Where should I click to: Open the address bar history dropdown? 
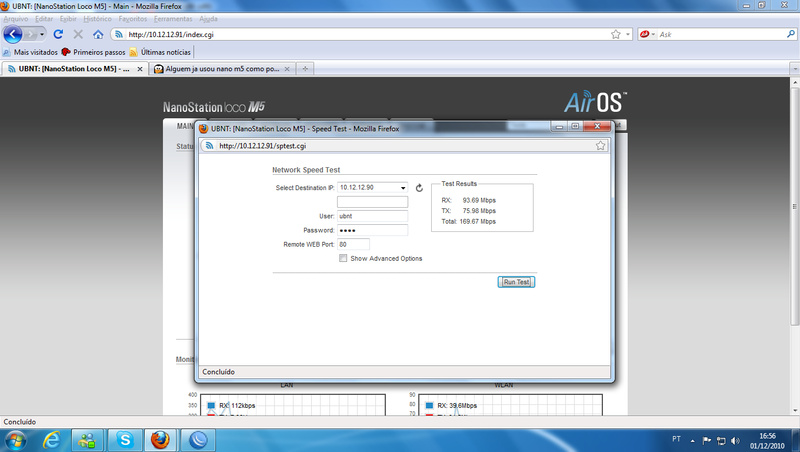point(628,34)
